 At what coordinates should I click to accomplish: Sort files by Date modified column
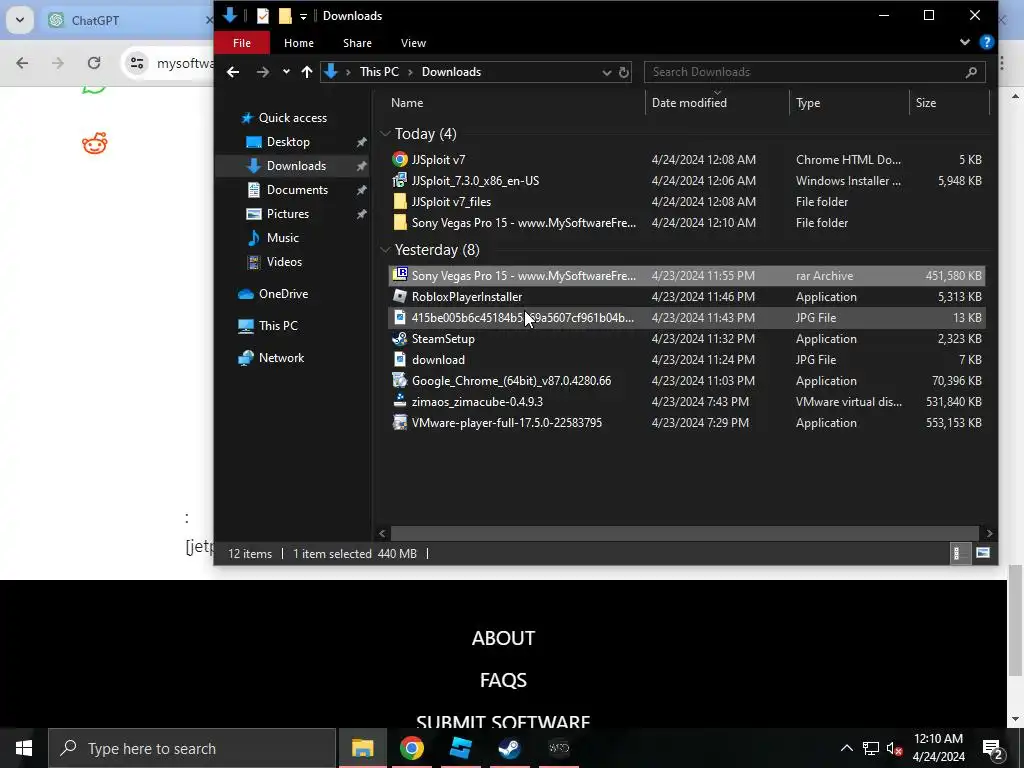click(689, 103)
